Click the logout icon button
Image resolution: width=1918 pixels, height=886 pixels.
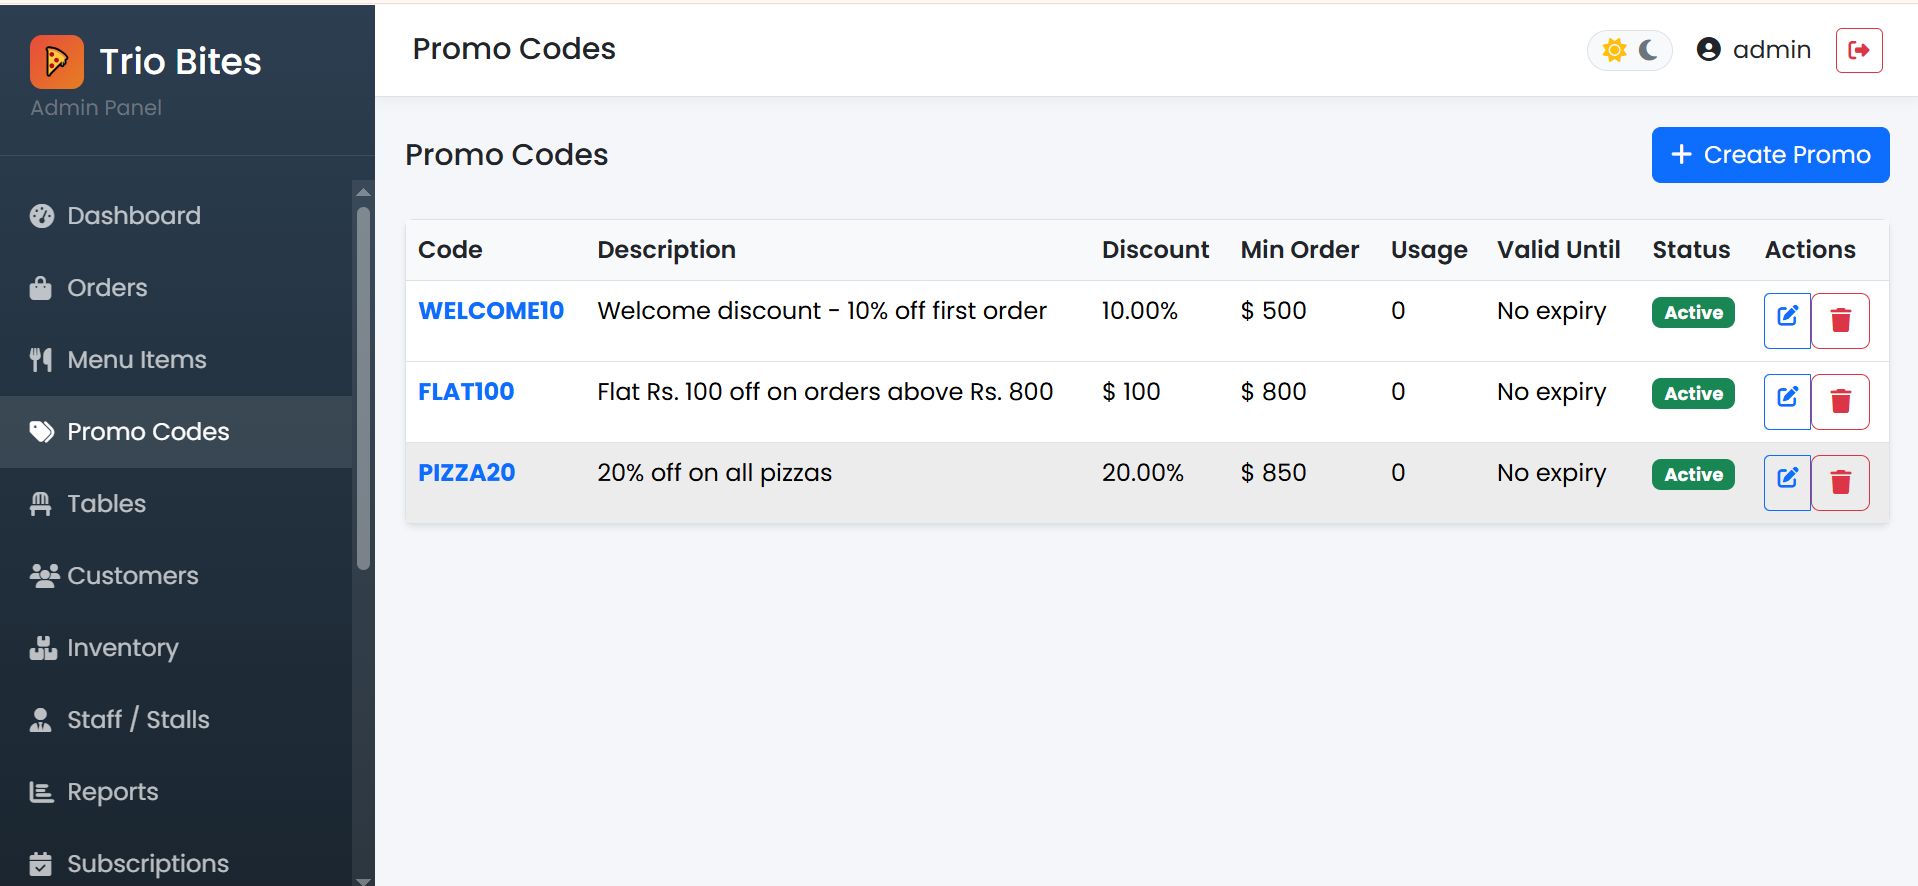click(x=1859, y=50)
